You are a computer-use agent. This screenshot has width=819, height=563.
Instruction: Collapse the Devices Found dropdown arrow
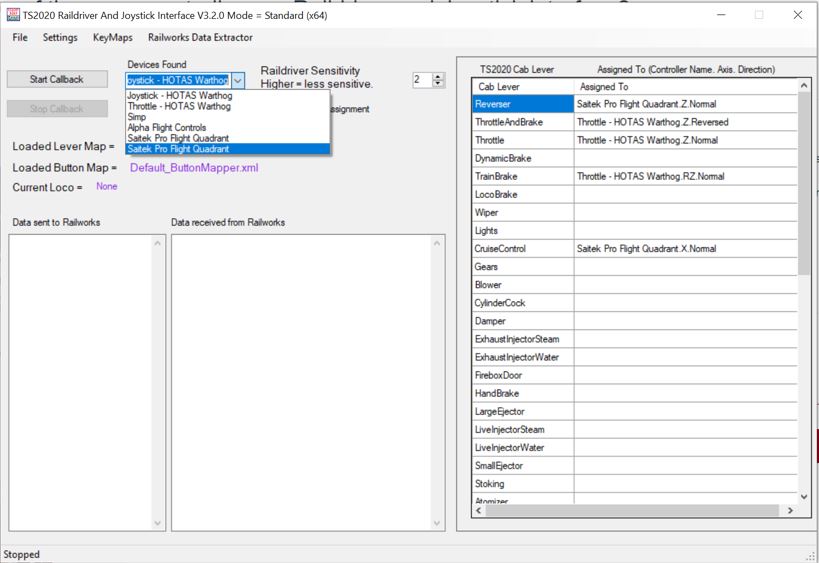237,80
